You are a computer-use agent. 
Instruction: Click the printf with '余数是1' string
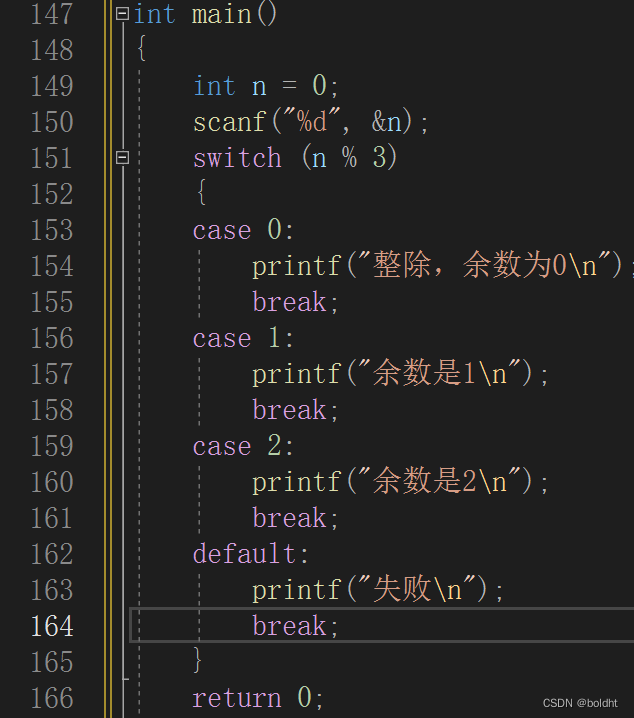point(400,374)
